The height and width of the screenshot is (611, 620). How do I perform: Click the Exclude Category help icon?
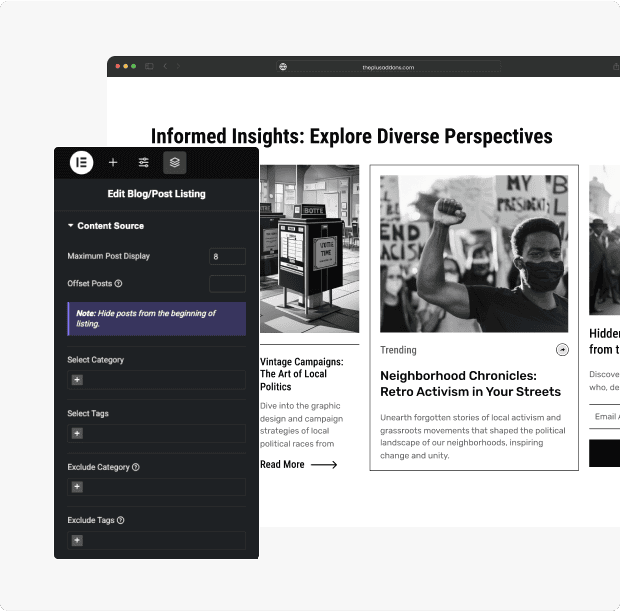[136, 467]
